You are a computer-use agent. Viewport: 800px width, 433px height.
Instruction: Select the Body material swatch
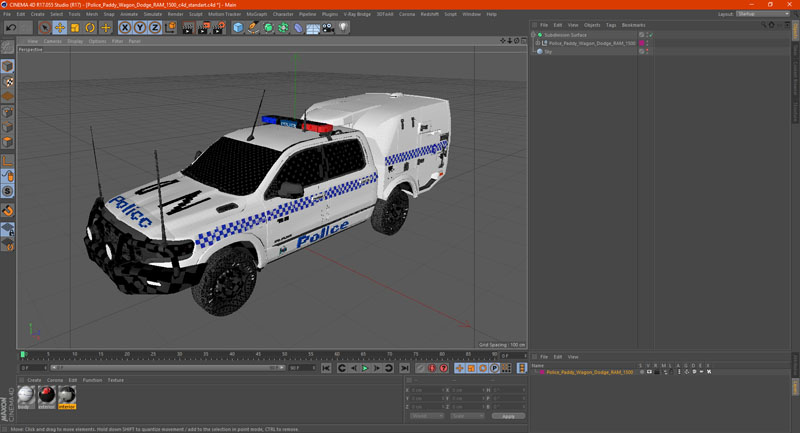tap(26, 396)
